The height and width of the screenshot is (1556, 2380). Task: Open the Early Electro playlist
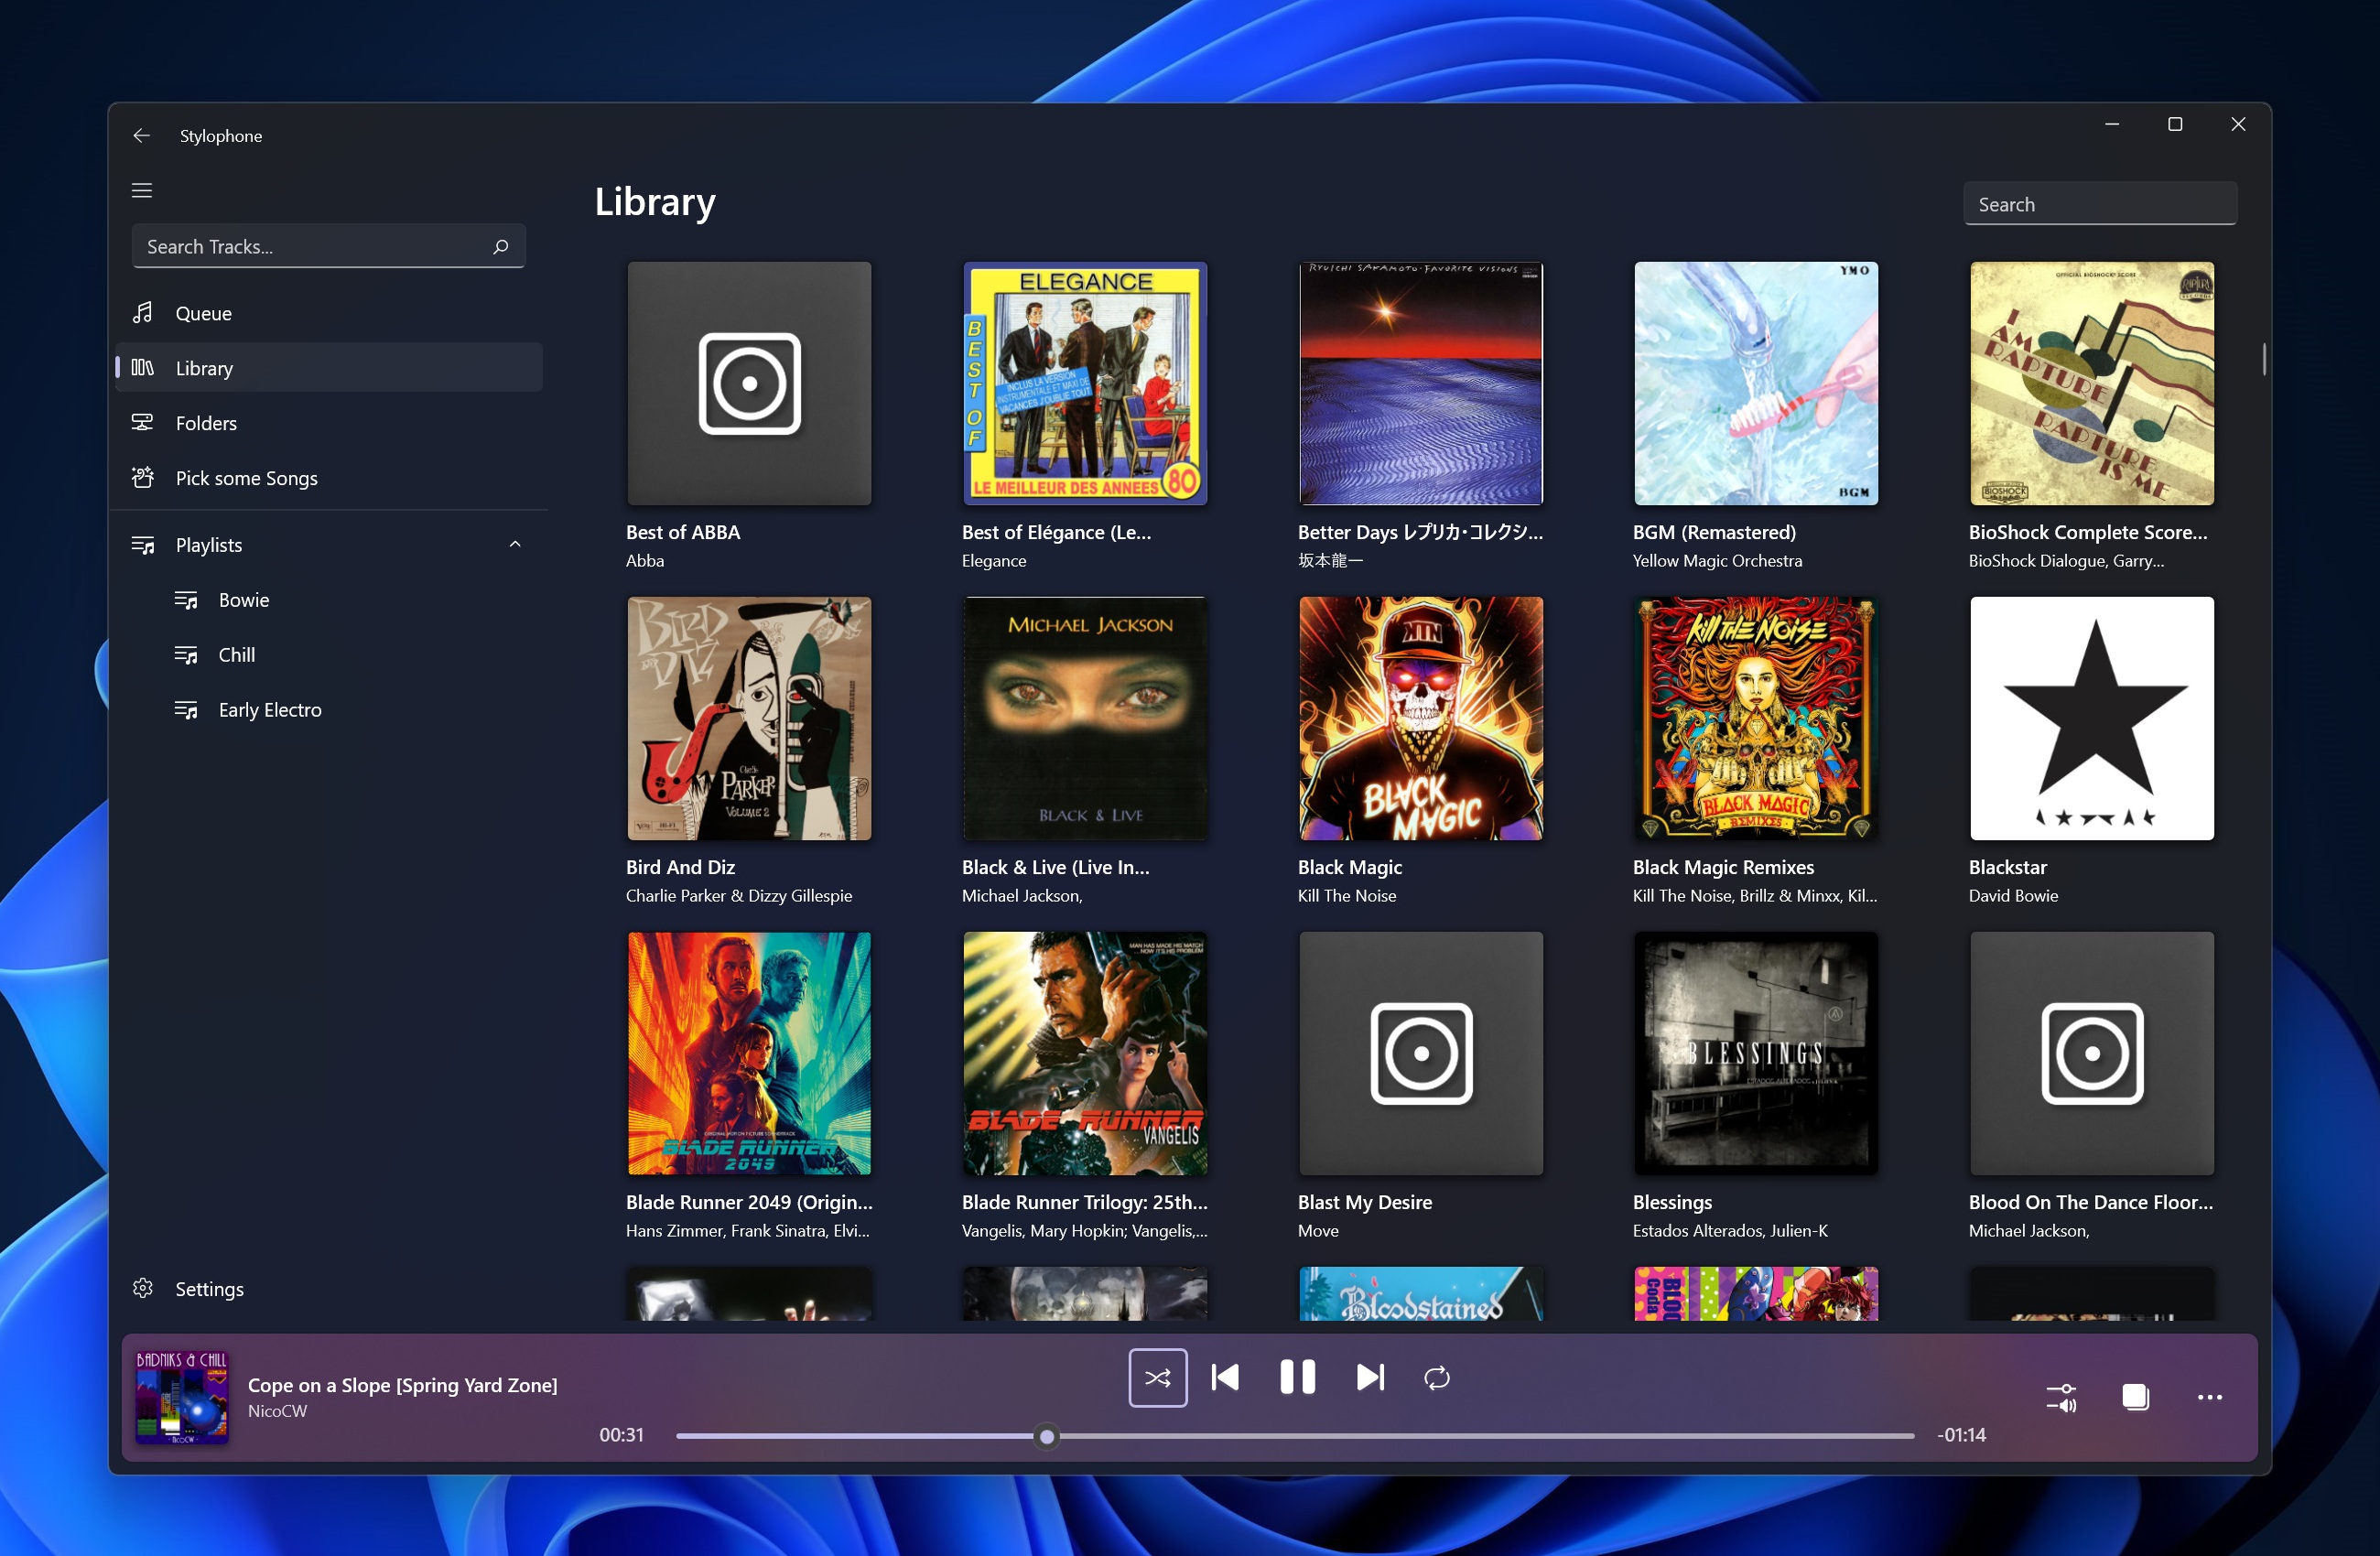(x=271, y=708)
